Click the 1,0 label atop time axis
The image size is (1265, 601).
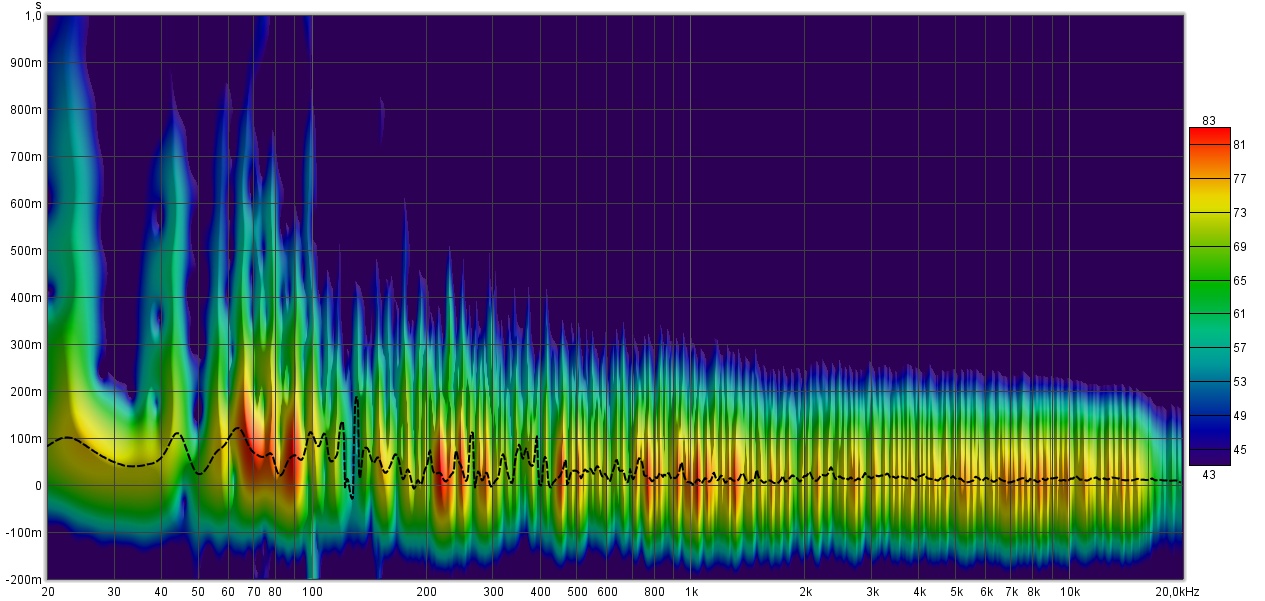tap(34, 17)
